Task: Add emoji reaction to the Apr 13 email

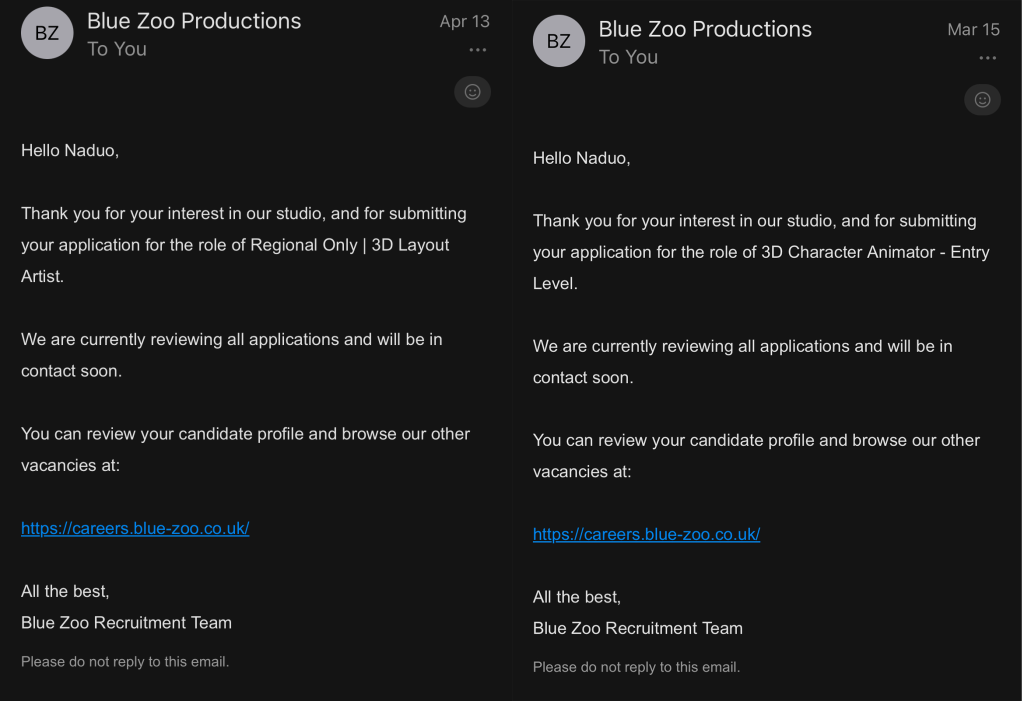Action: [x=472, y=91]
